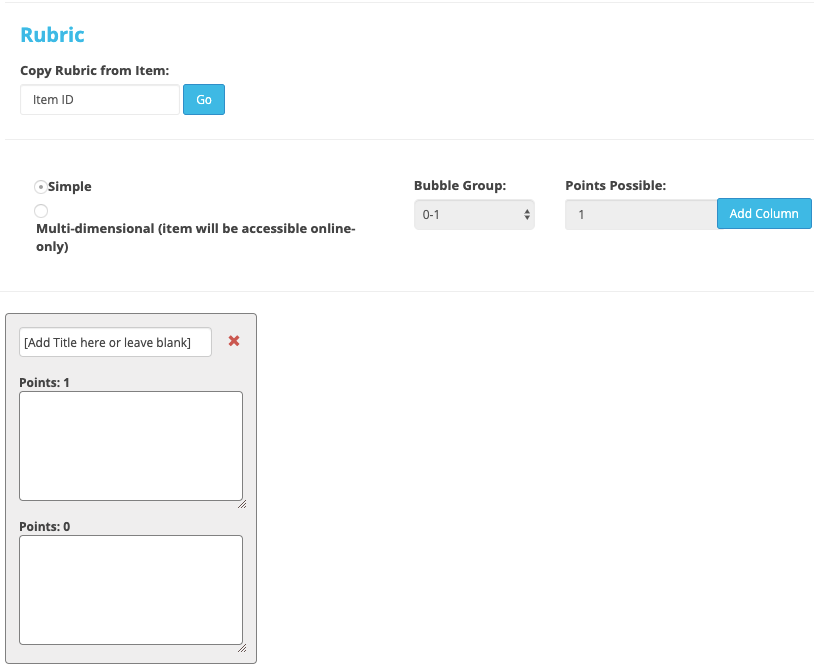Click the resize handle of Points: 1 textarea
814x666 pixels.
click(242, 504)
